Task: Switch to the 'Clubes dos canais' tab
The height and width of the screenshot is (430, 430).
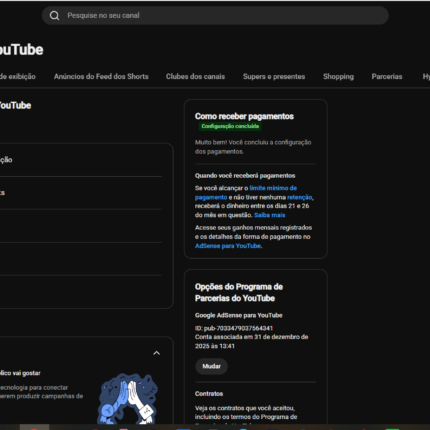Action: 195,76
